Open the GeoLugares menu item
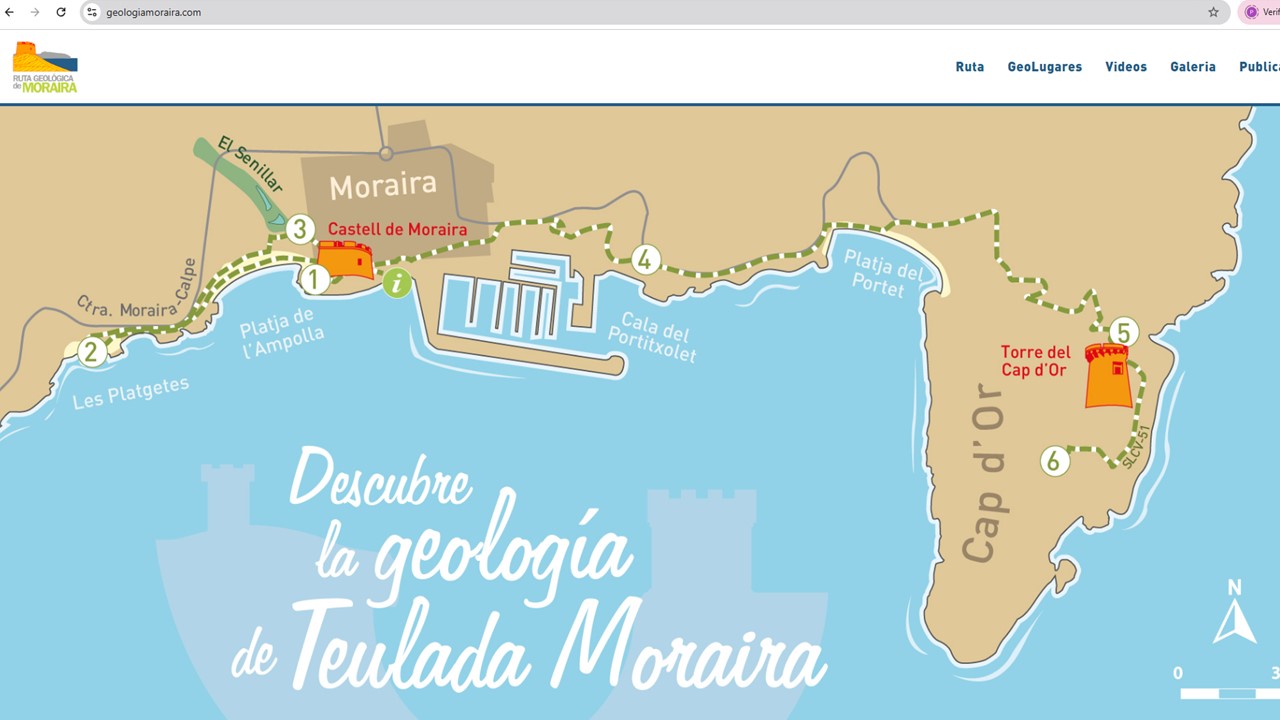This screenshot has height=720, width=1280. click(1045, 66)
